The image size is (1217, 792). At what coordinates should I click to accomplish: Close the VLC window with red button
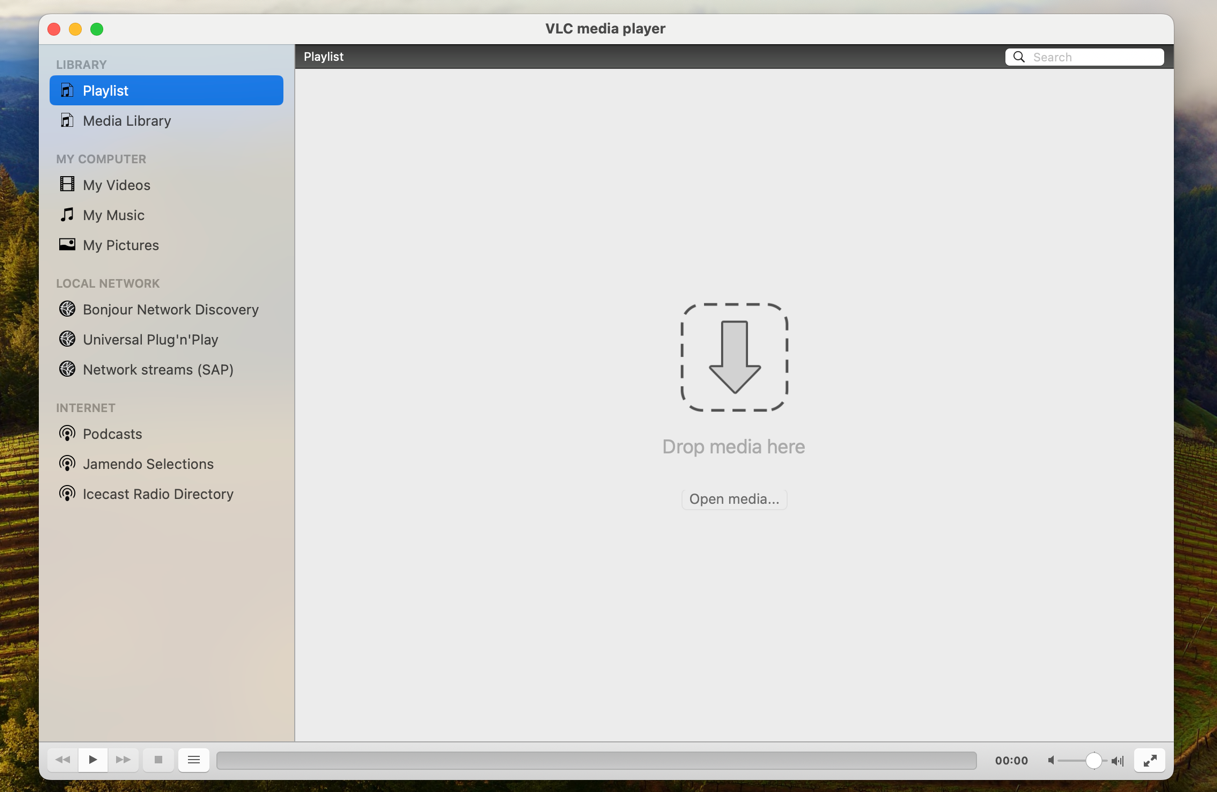54,29
